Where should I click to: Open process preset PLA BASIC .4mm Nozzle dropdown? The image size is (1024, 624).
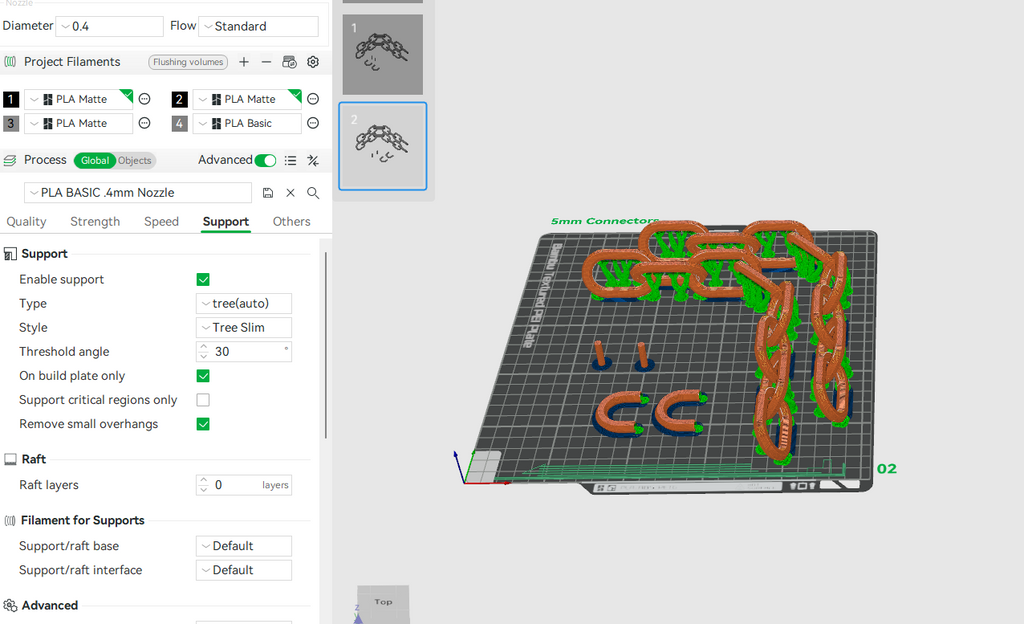pos(138,193)
